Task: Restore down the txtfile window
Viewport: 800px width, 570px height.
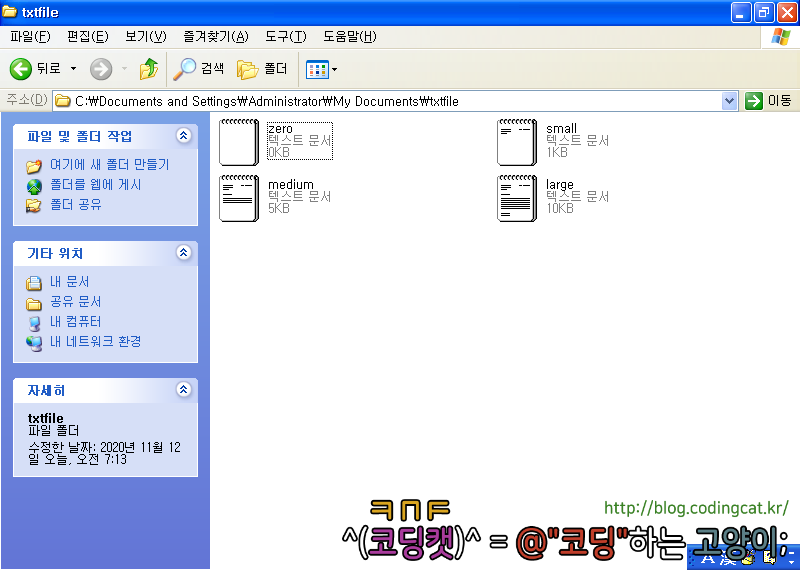Action: pyautogui.click(x=764, y=12)
